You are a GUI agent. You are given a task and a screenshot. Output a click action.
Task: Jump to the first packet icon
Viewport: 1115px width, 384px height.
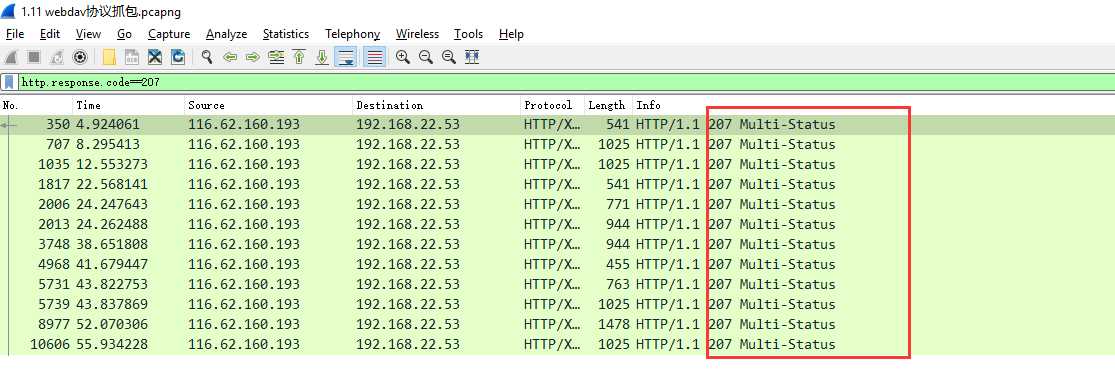(299, 57)
